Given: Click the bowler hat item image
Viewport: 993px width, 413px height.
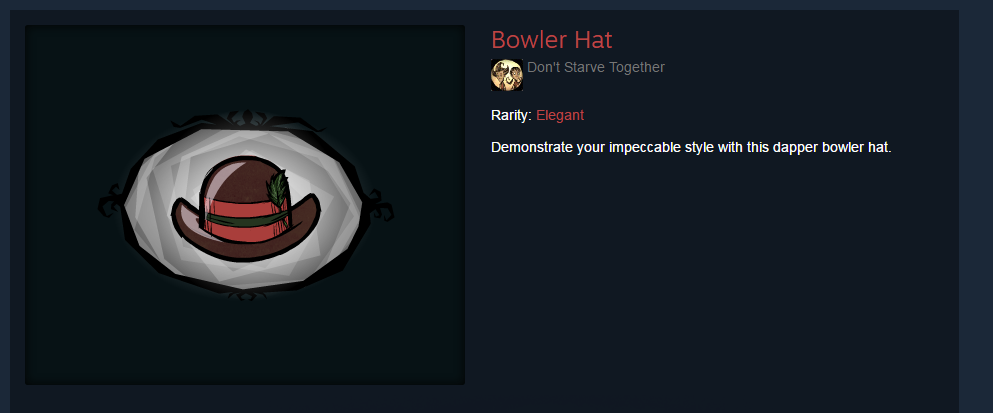Looking at the screenshot, I should click(x=246, y=206).
